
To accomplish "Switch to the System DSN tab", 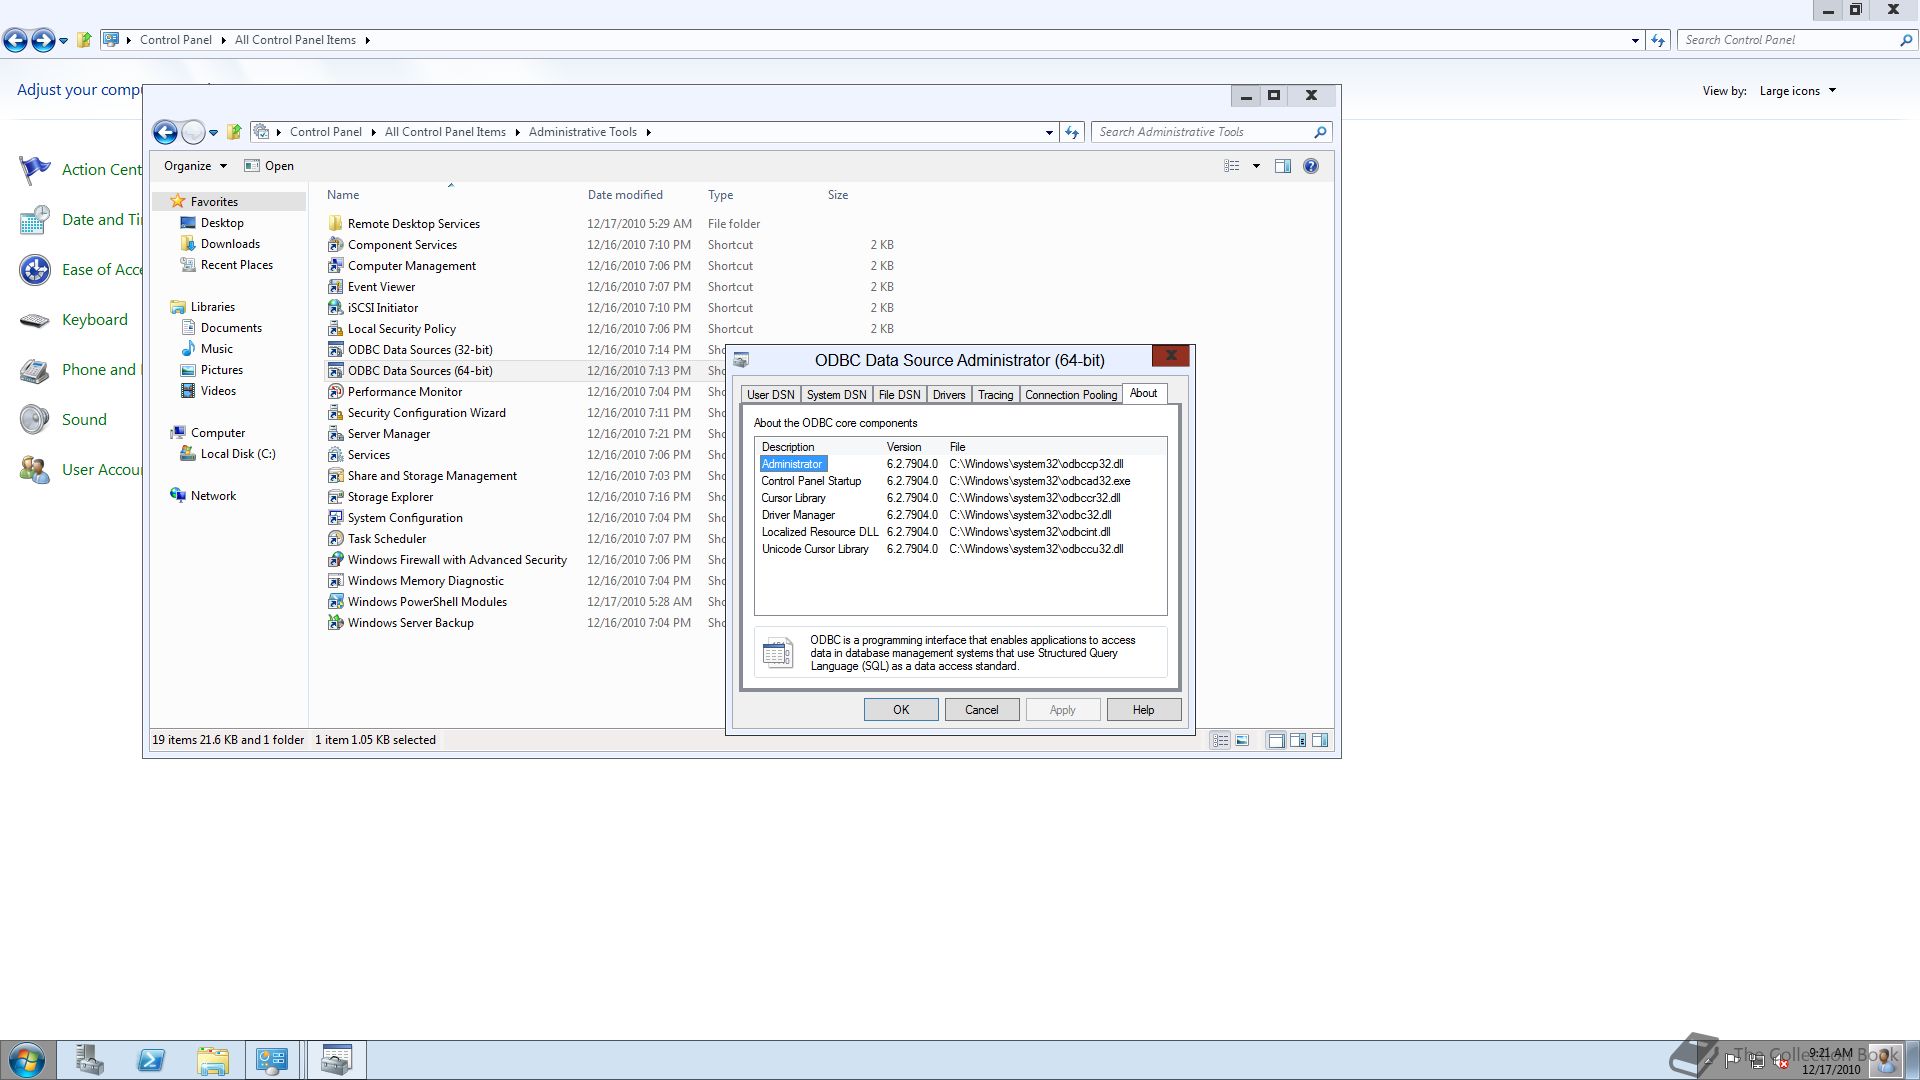I will click(x=836, y=395).
